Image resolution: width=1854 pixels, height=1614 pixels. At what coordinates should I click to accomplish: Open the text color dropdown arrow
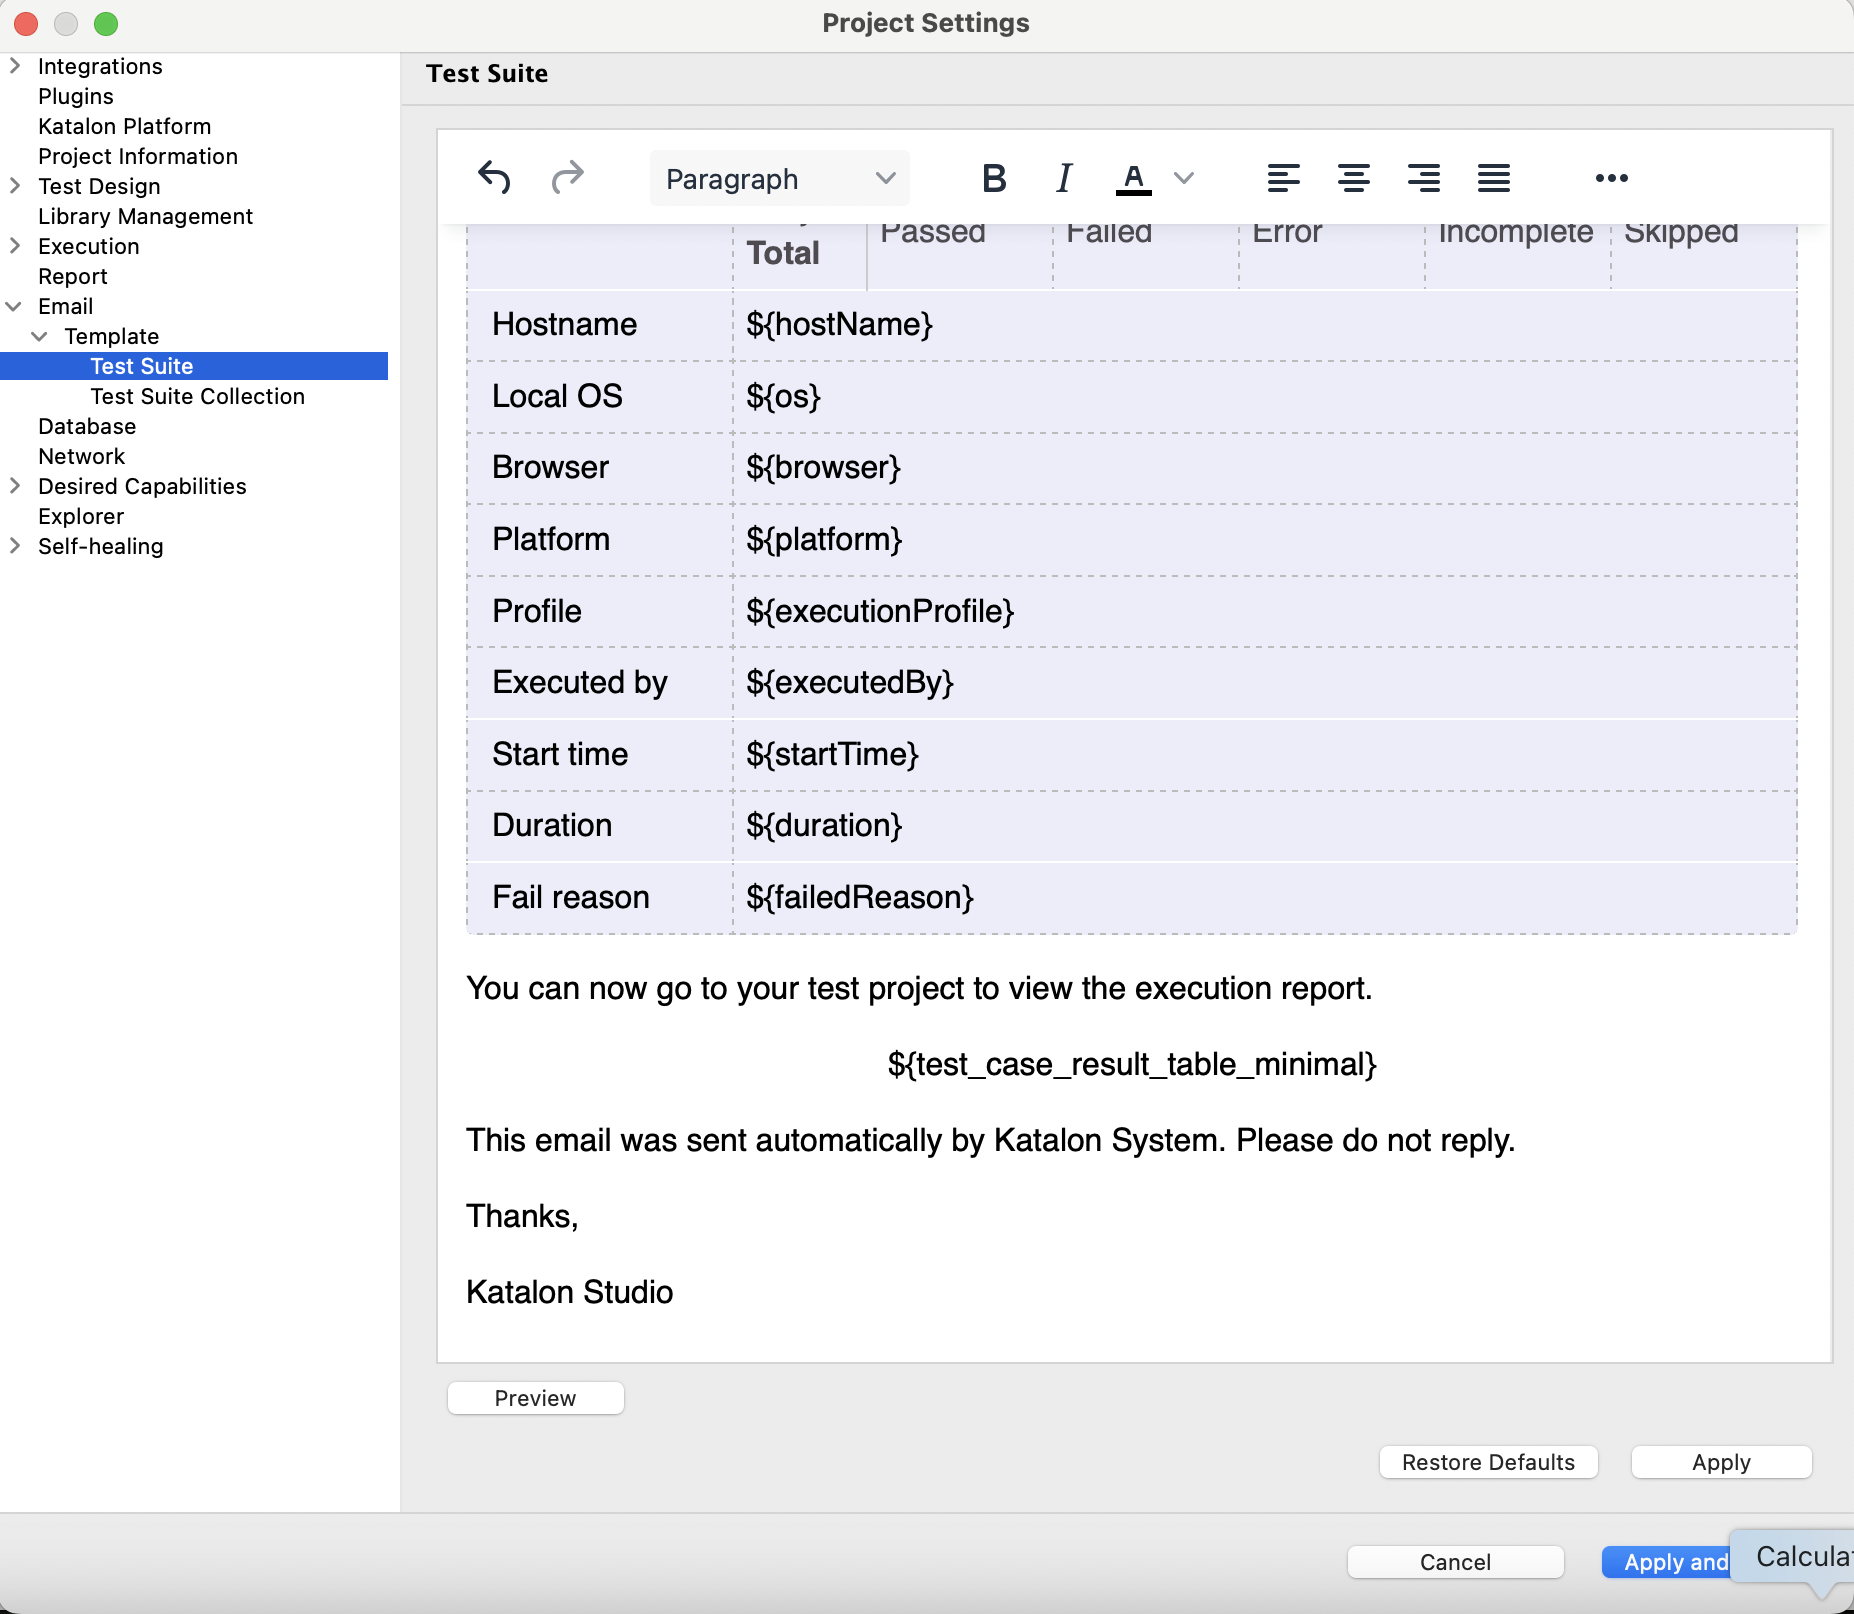1184,178
